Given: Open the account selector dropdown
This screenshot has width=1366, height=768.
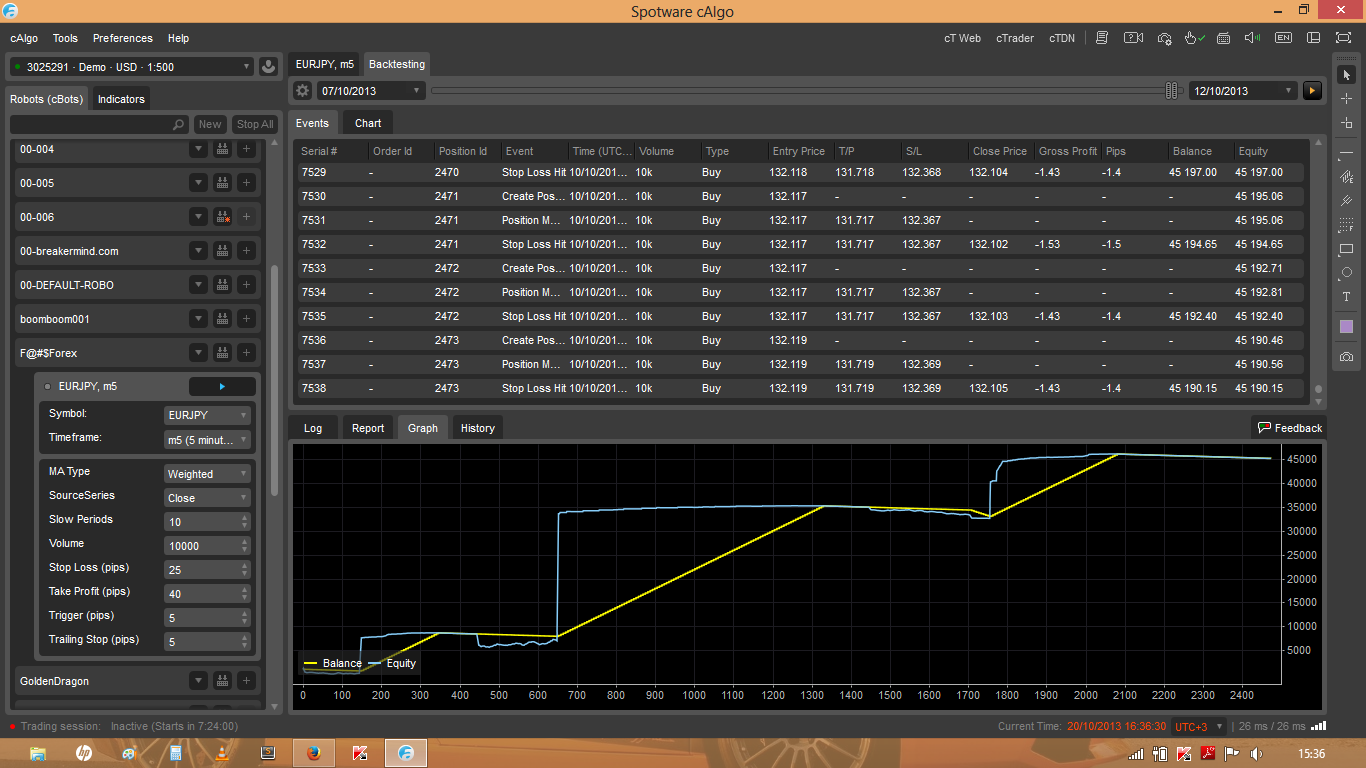Looking at the screenshot, I should coord(131,67).
